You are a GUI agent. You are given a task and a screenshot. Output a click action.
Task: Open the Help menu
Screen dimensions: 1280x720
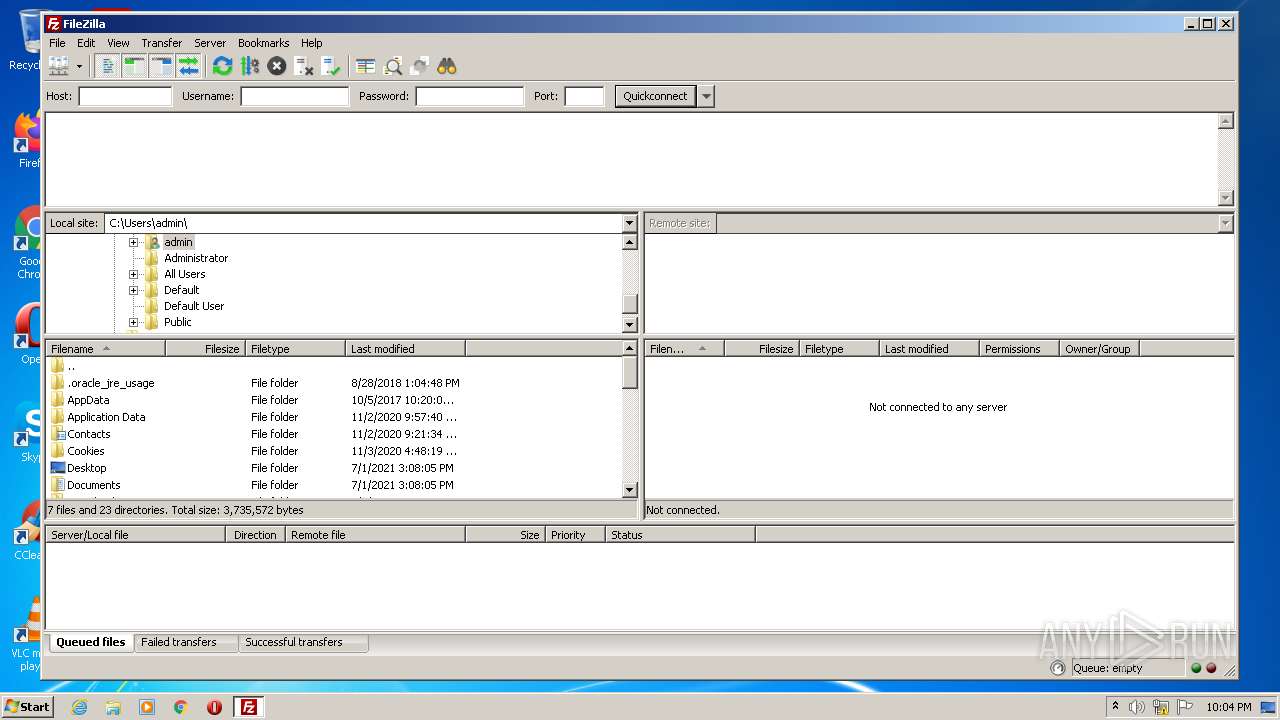coord(312,43)
